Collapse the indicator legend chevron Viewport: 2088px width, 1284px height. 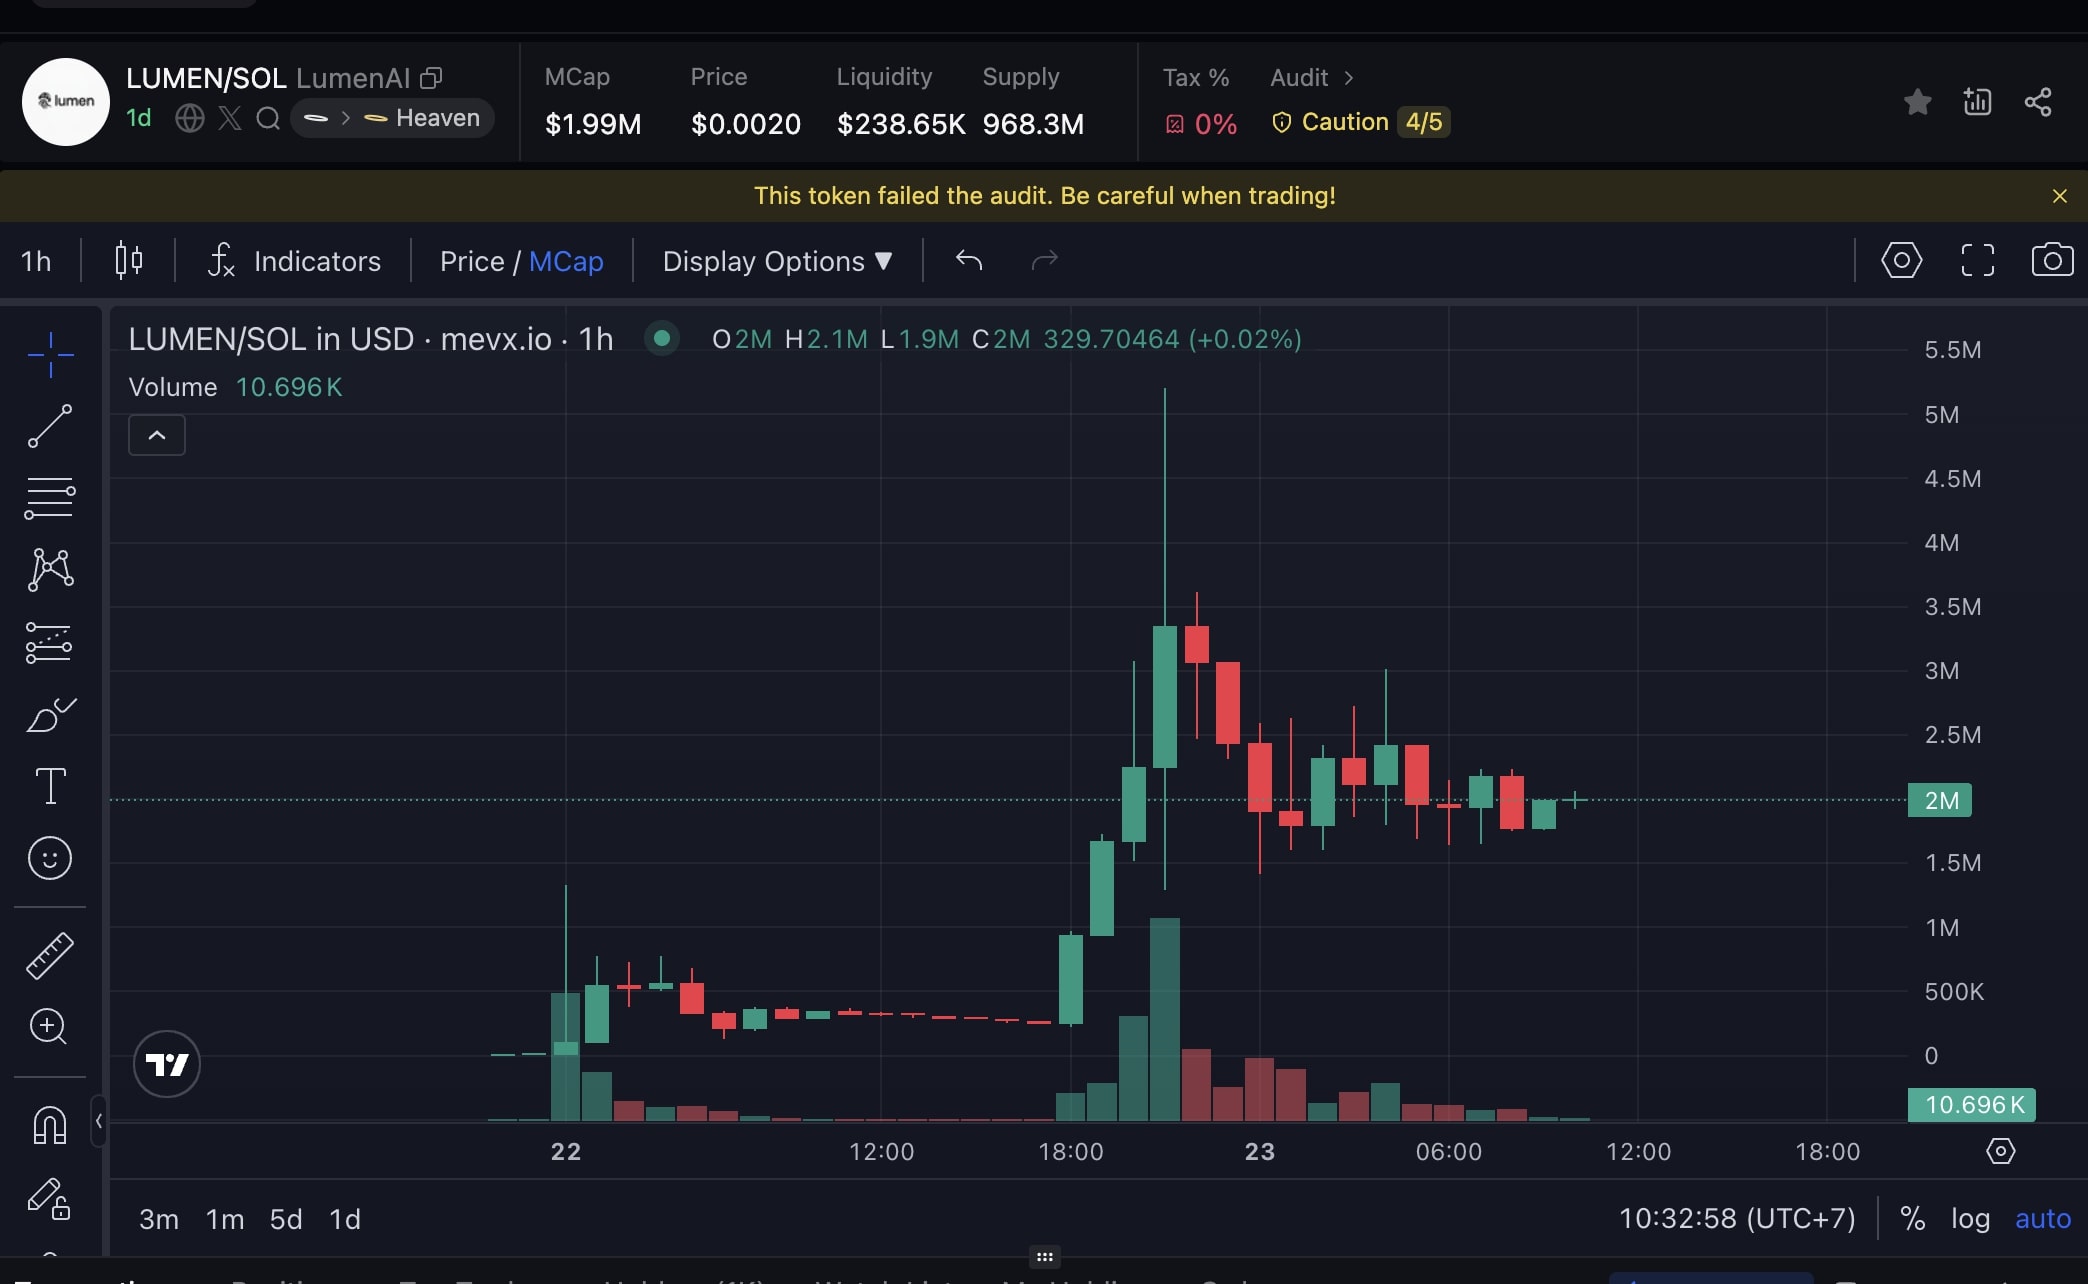pyautogui.click(x=157, y=435)
